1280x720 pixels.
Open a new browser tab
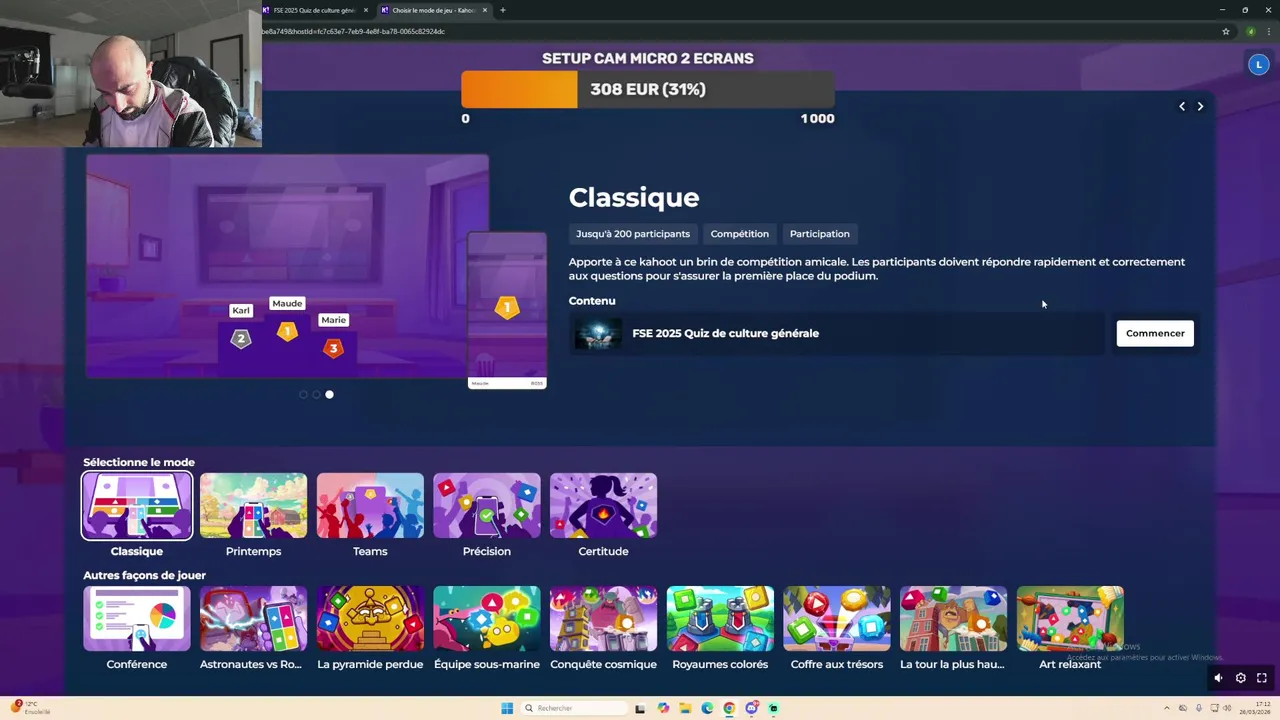coord(503,10)
